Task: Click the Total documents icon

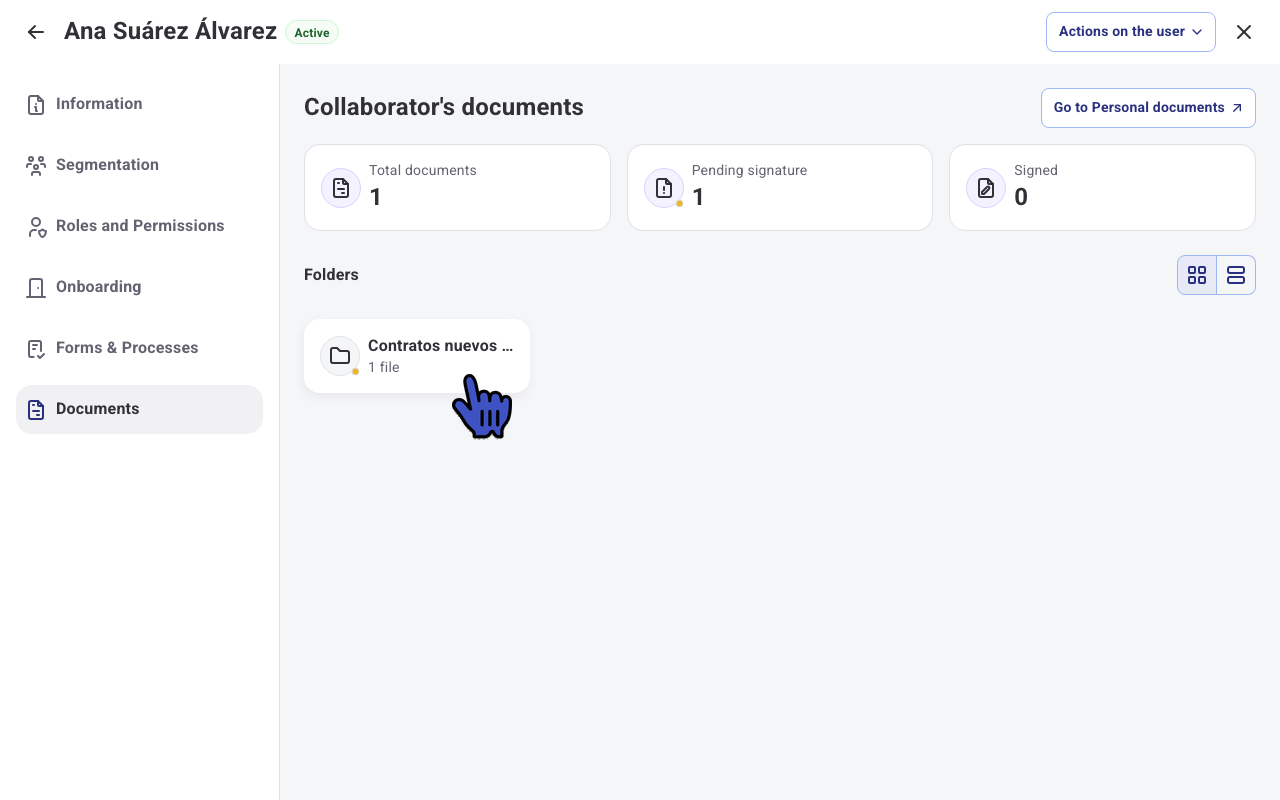Action: [341, 188]
